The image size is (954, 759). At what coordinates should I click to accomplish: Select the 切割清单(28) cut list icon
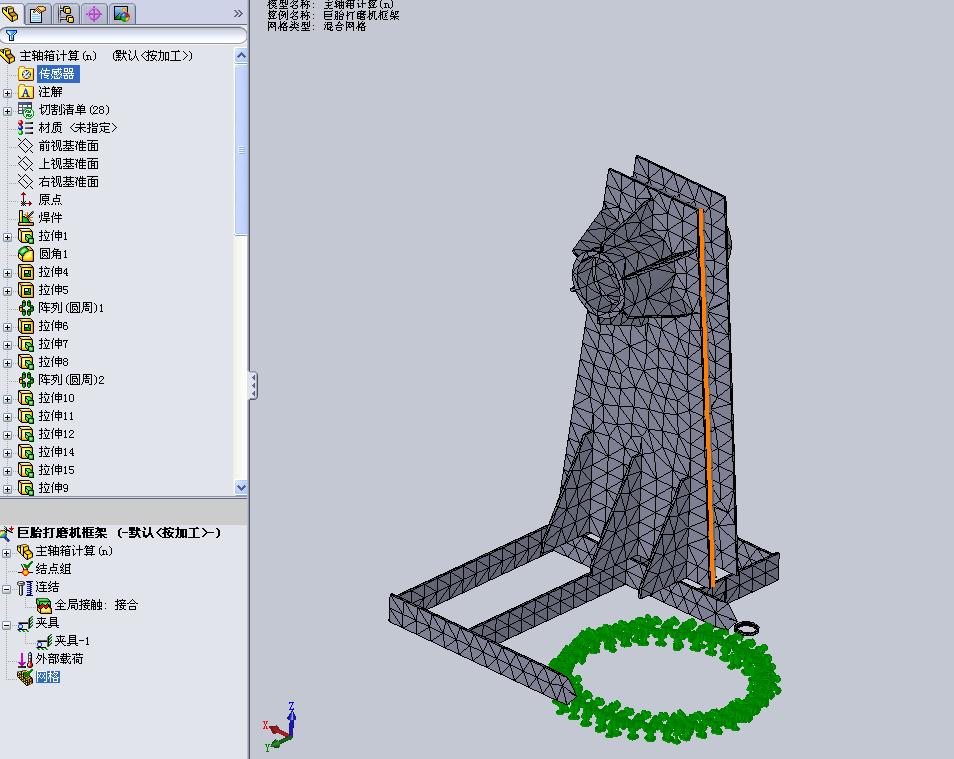(26, 110)
